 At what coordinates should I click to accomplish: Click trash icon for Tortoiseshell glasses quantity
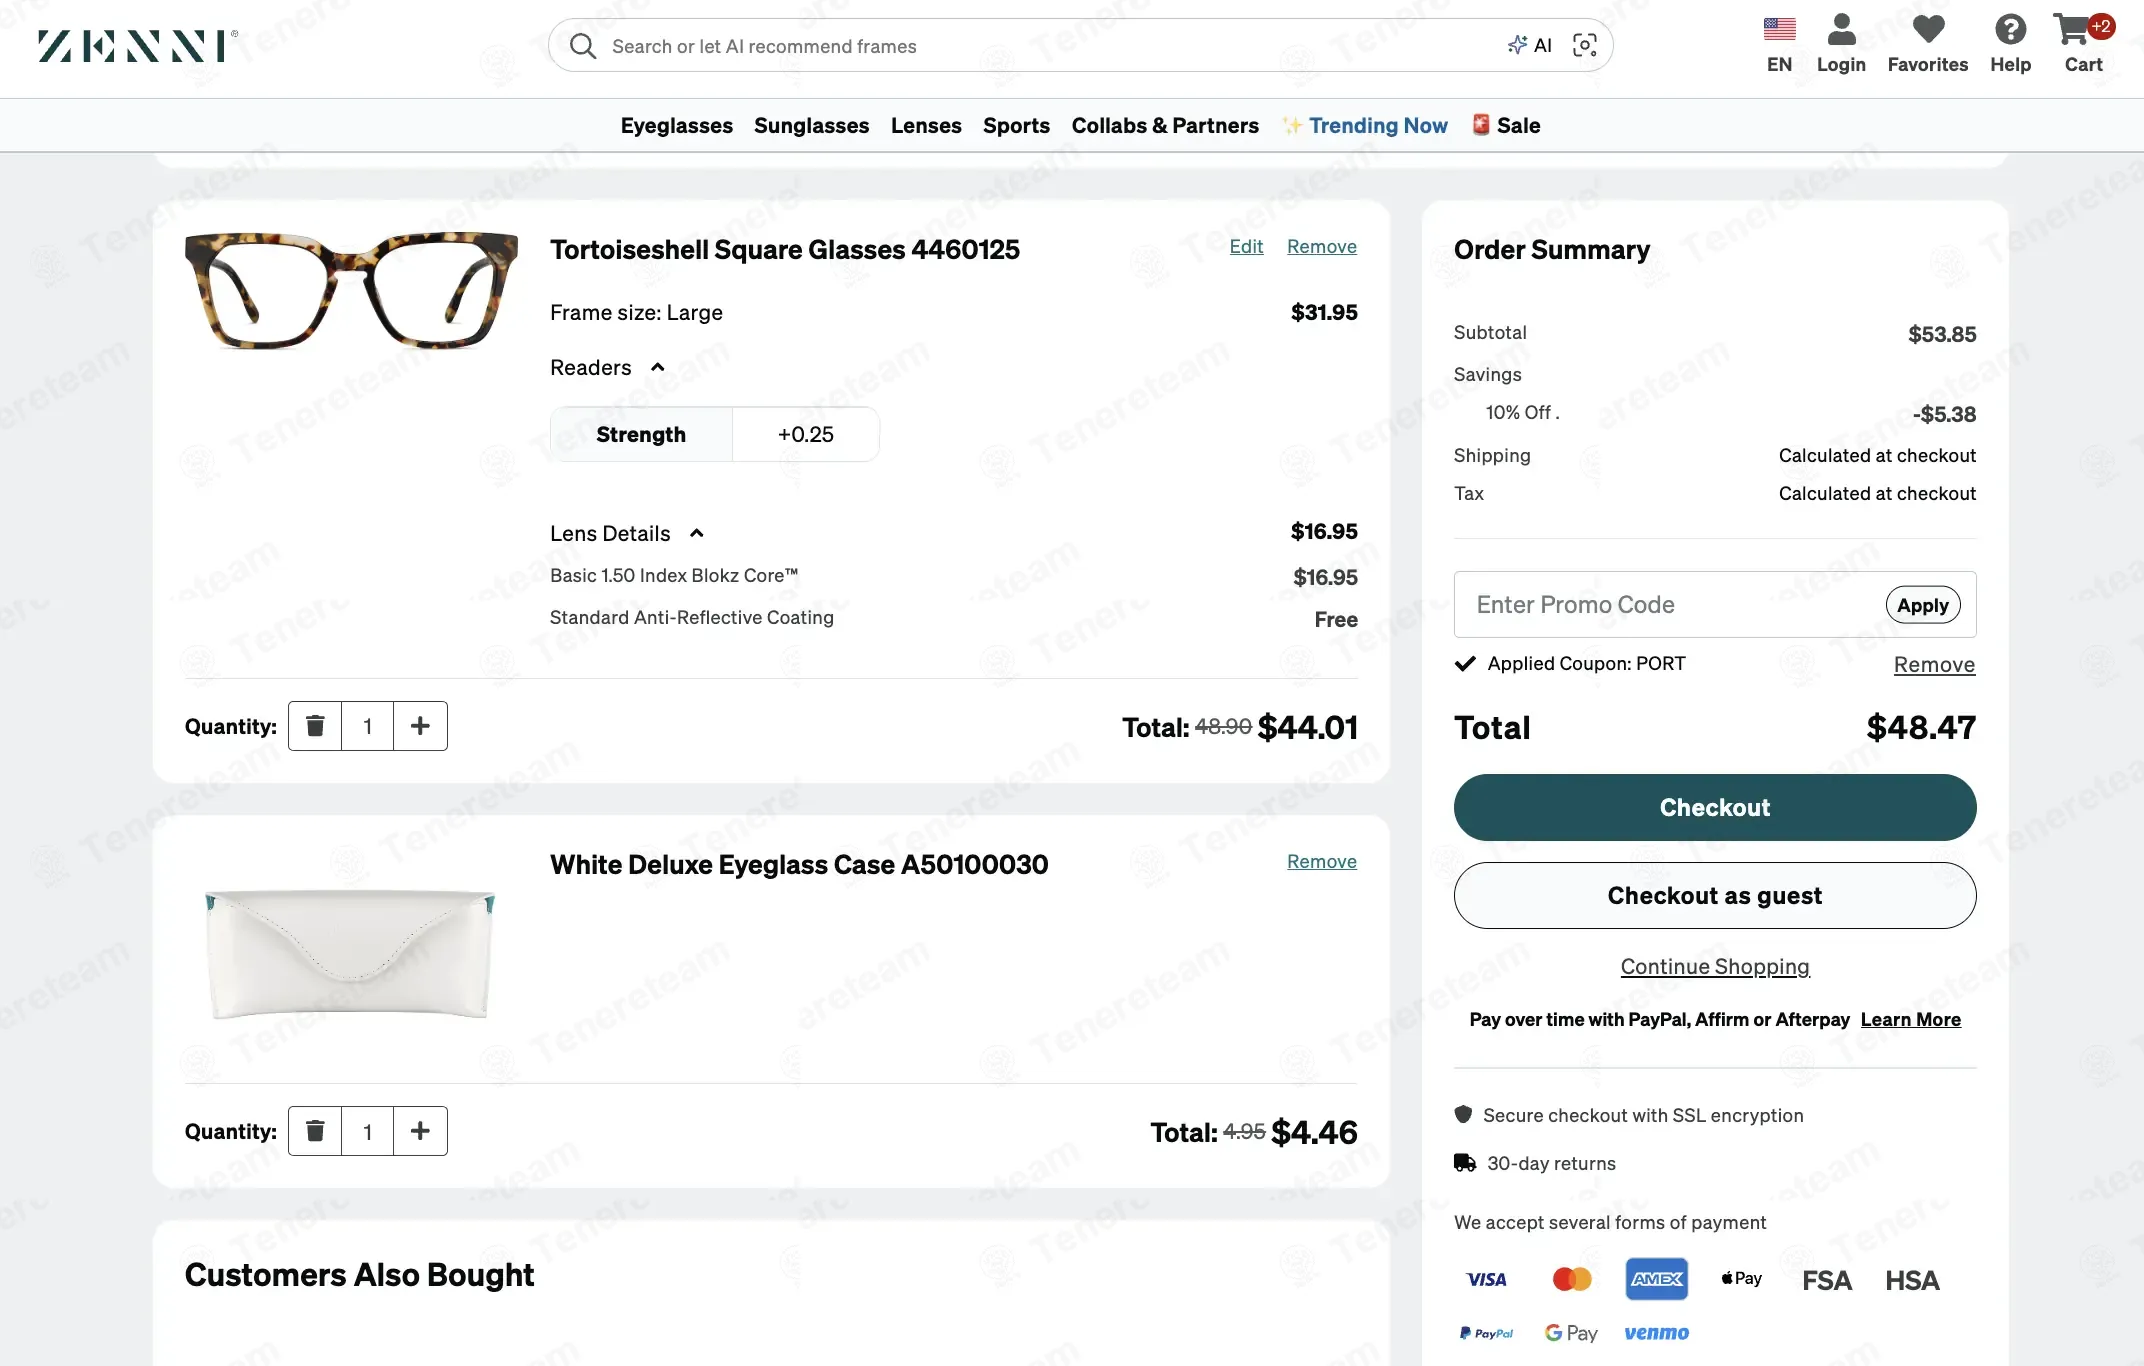coord(315,726)
